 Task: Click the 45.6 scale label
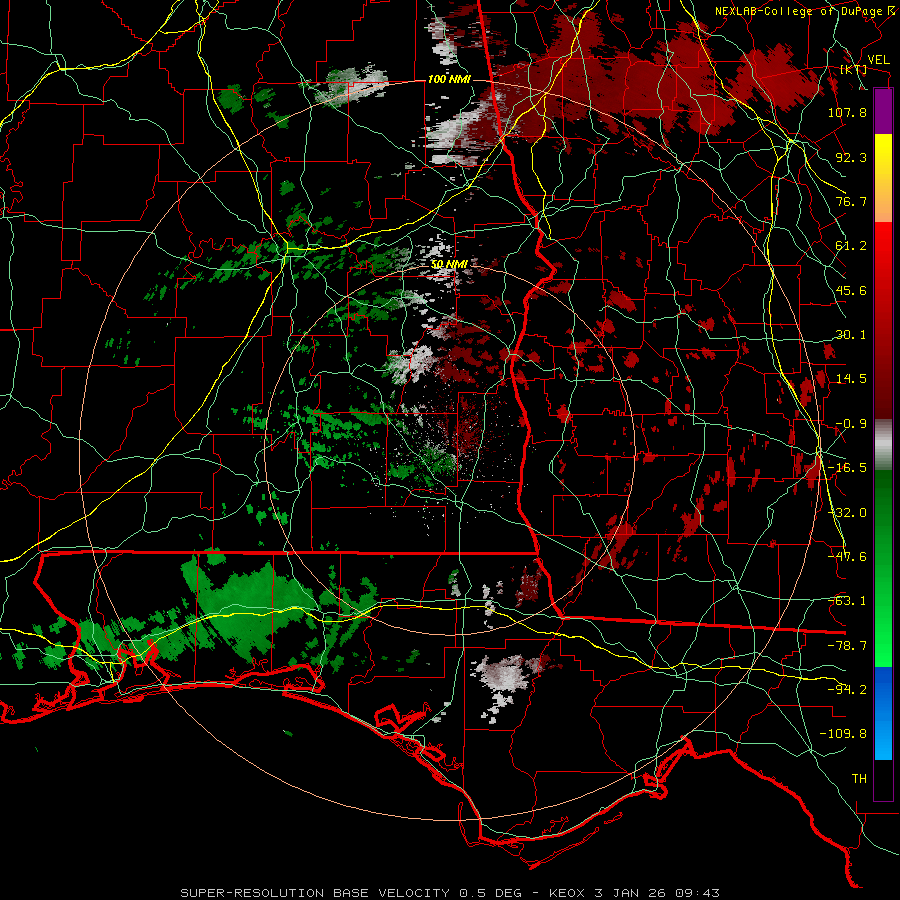(851, 290)
